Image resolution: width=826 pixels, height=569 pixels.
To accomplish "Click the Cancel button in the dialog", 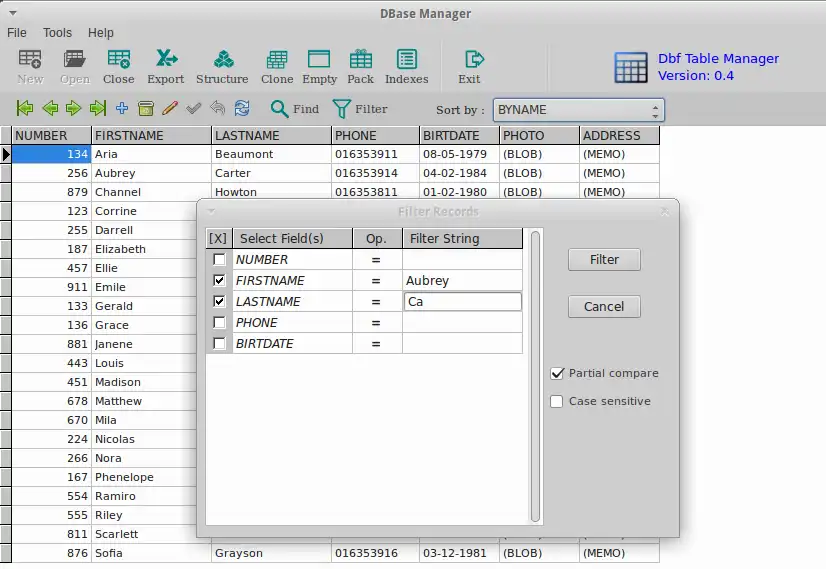I will pyautogui.click(x=604, y=307).
